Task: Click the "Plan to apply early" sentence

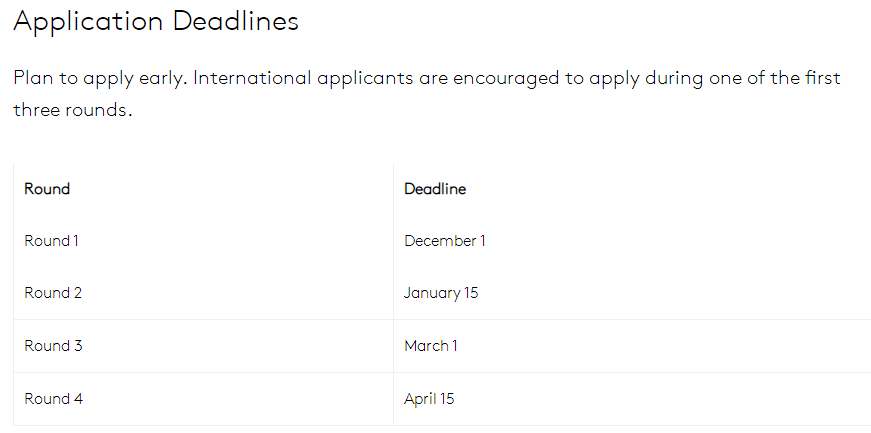Action: [101, 78]
